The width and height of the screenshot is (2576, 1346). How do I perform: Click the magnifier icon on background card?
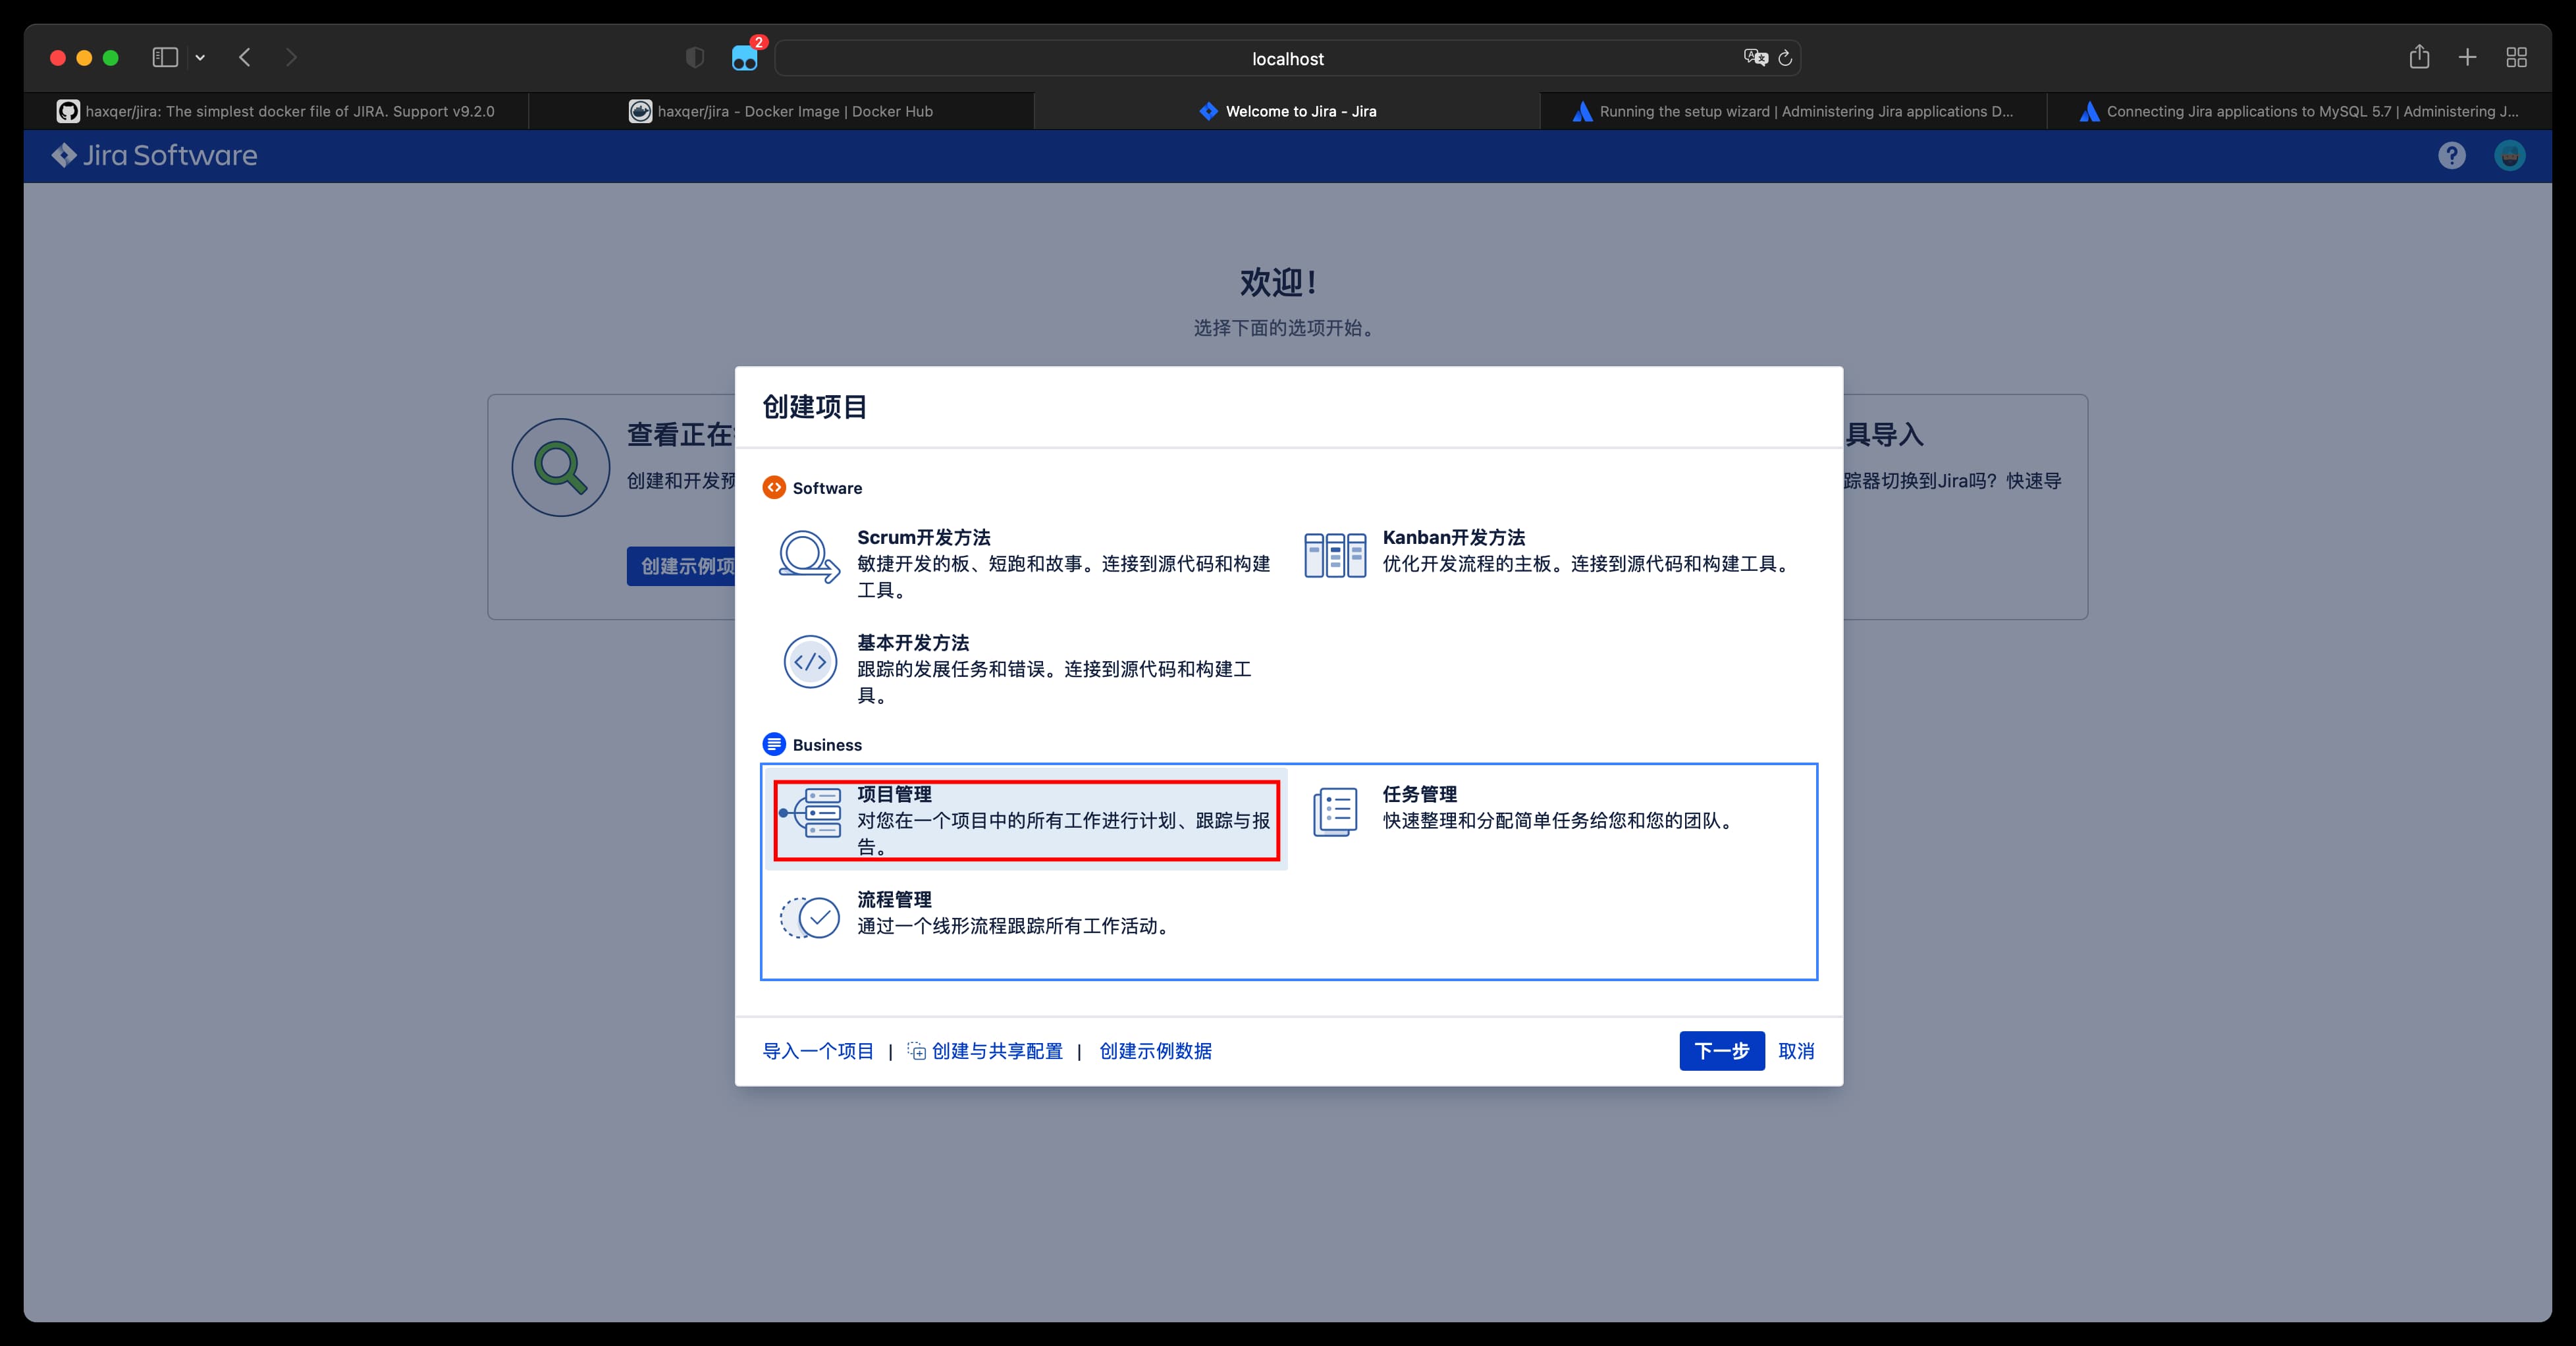click(561, 467)
